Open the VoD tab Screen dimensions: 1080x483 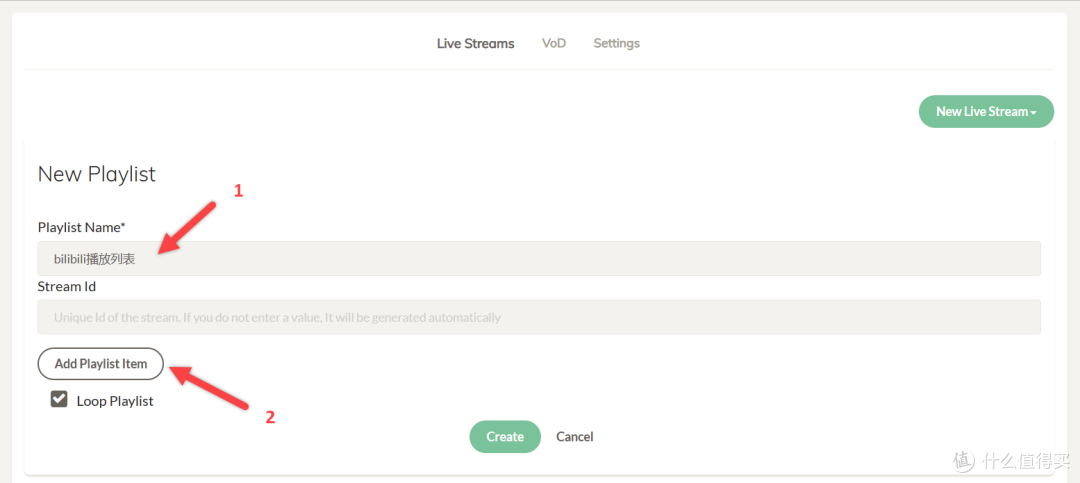554,44
